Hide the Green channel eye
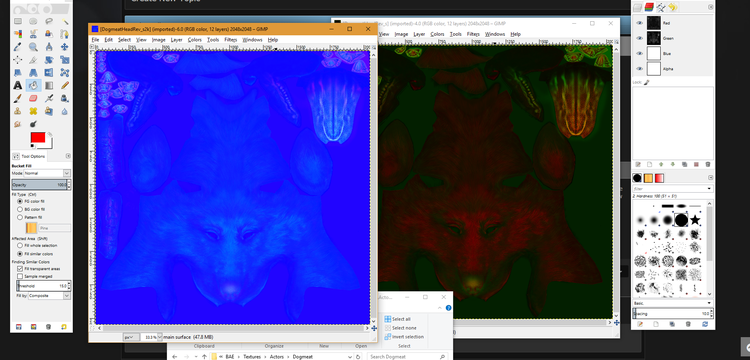750x360 pixels. coord(639,38)
